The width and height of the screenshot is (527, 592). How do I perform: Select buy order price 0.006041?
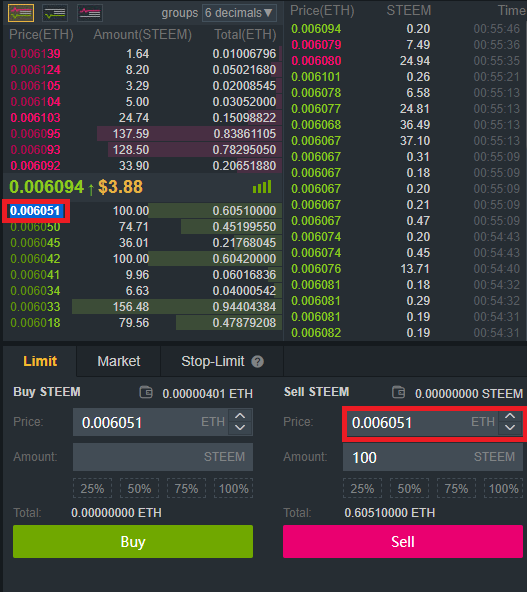pyautogui.click(x=35, y=274)
